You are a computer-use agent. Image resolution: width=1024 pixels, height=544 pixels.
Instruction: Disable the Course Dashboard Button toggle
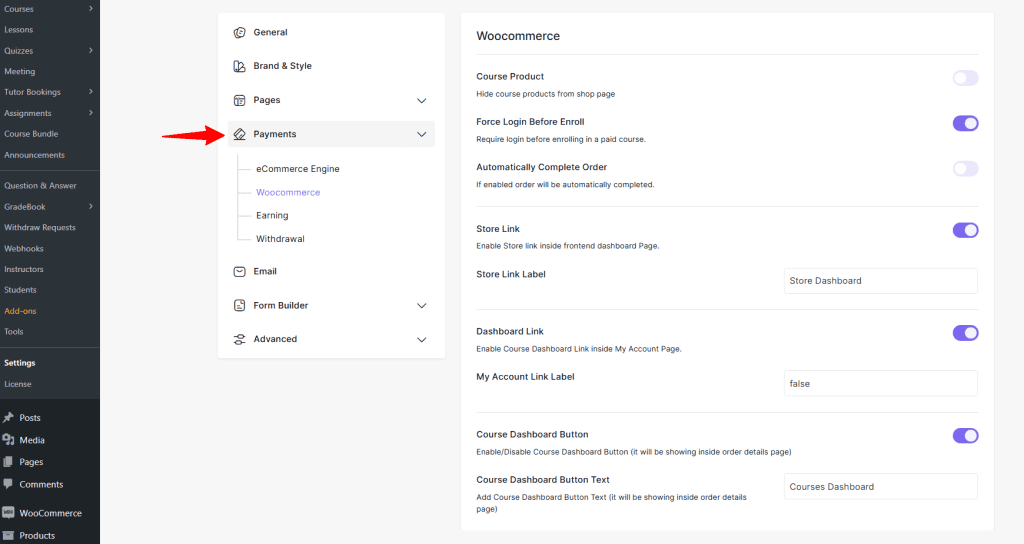pos(965,436)
